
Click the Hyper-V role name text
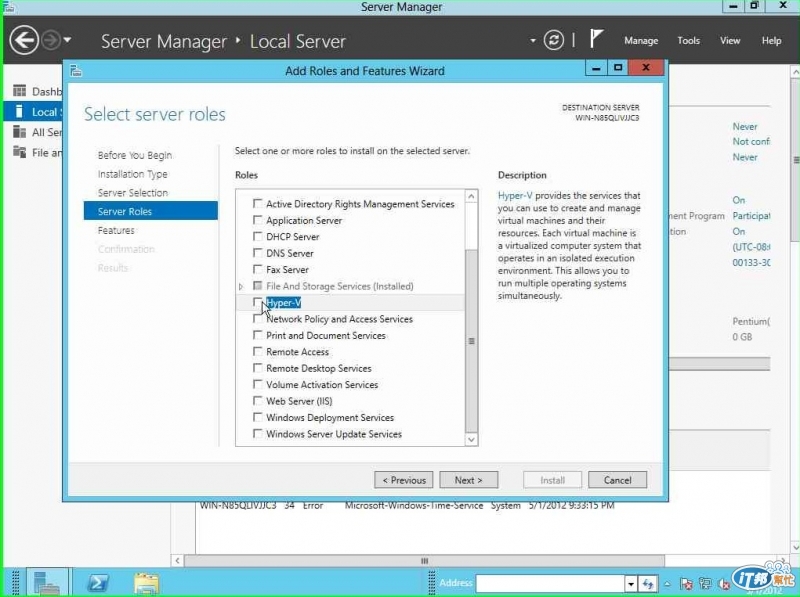click(284, 303)
